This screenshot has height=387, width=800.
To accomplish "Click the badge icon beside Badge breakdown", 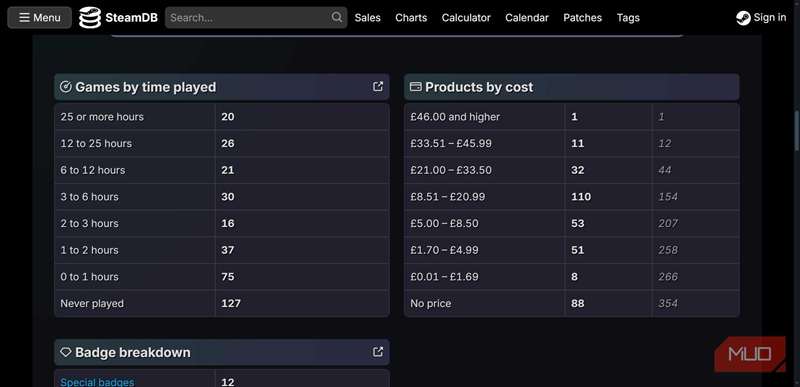I will pos(65,352).
